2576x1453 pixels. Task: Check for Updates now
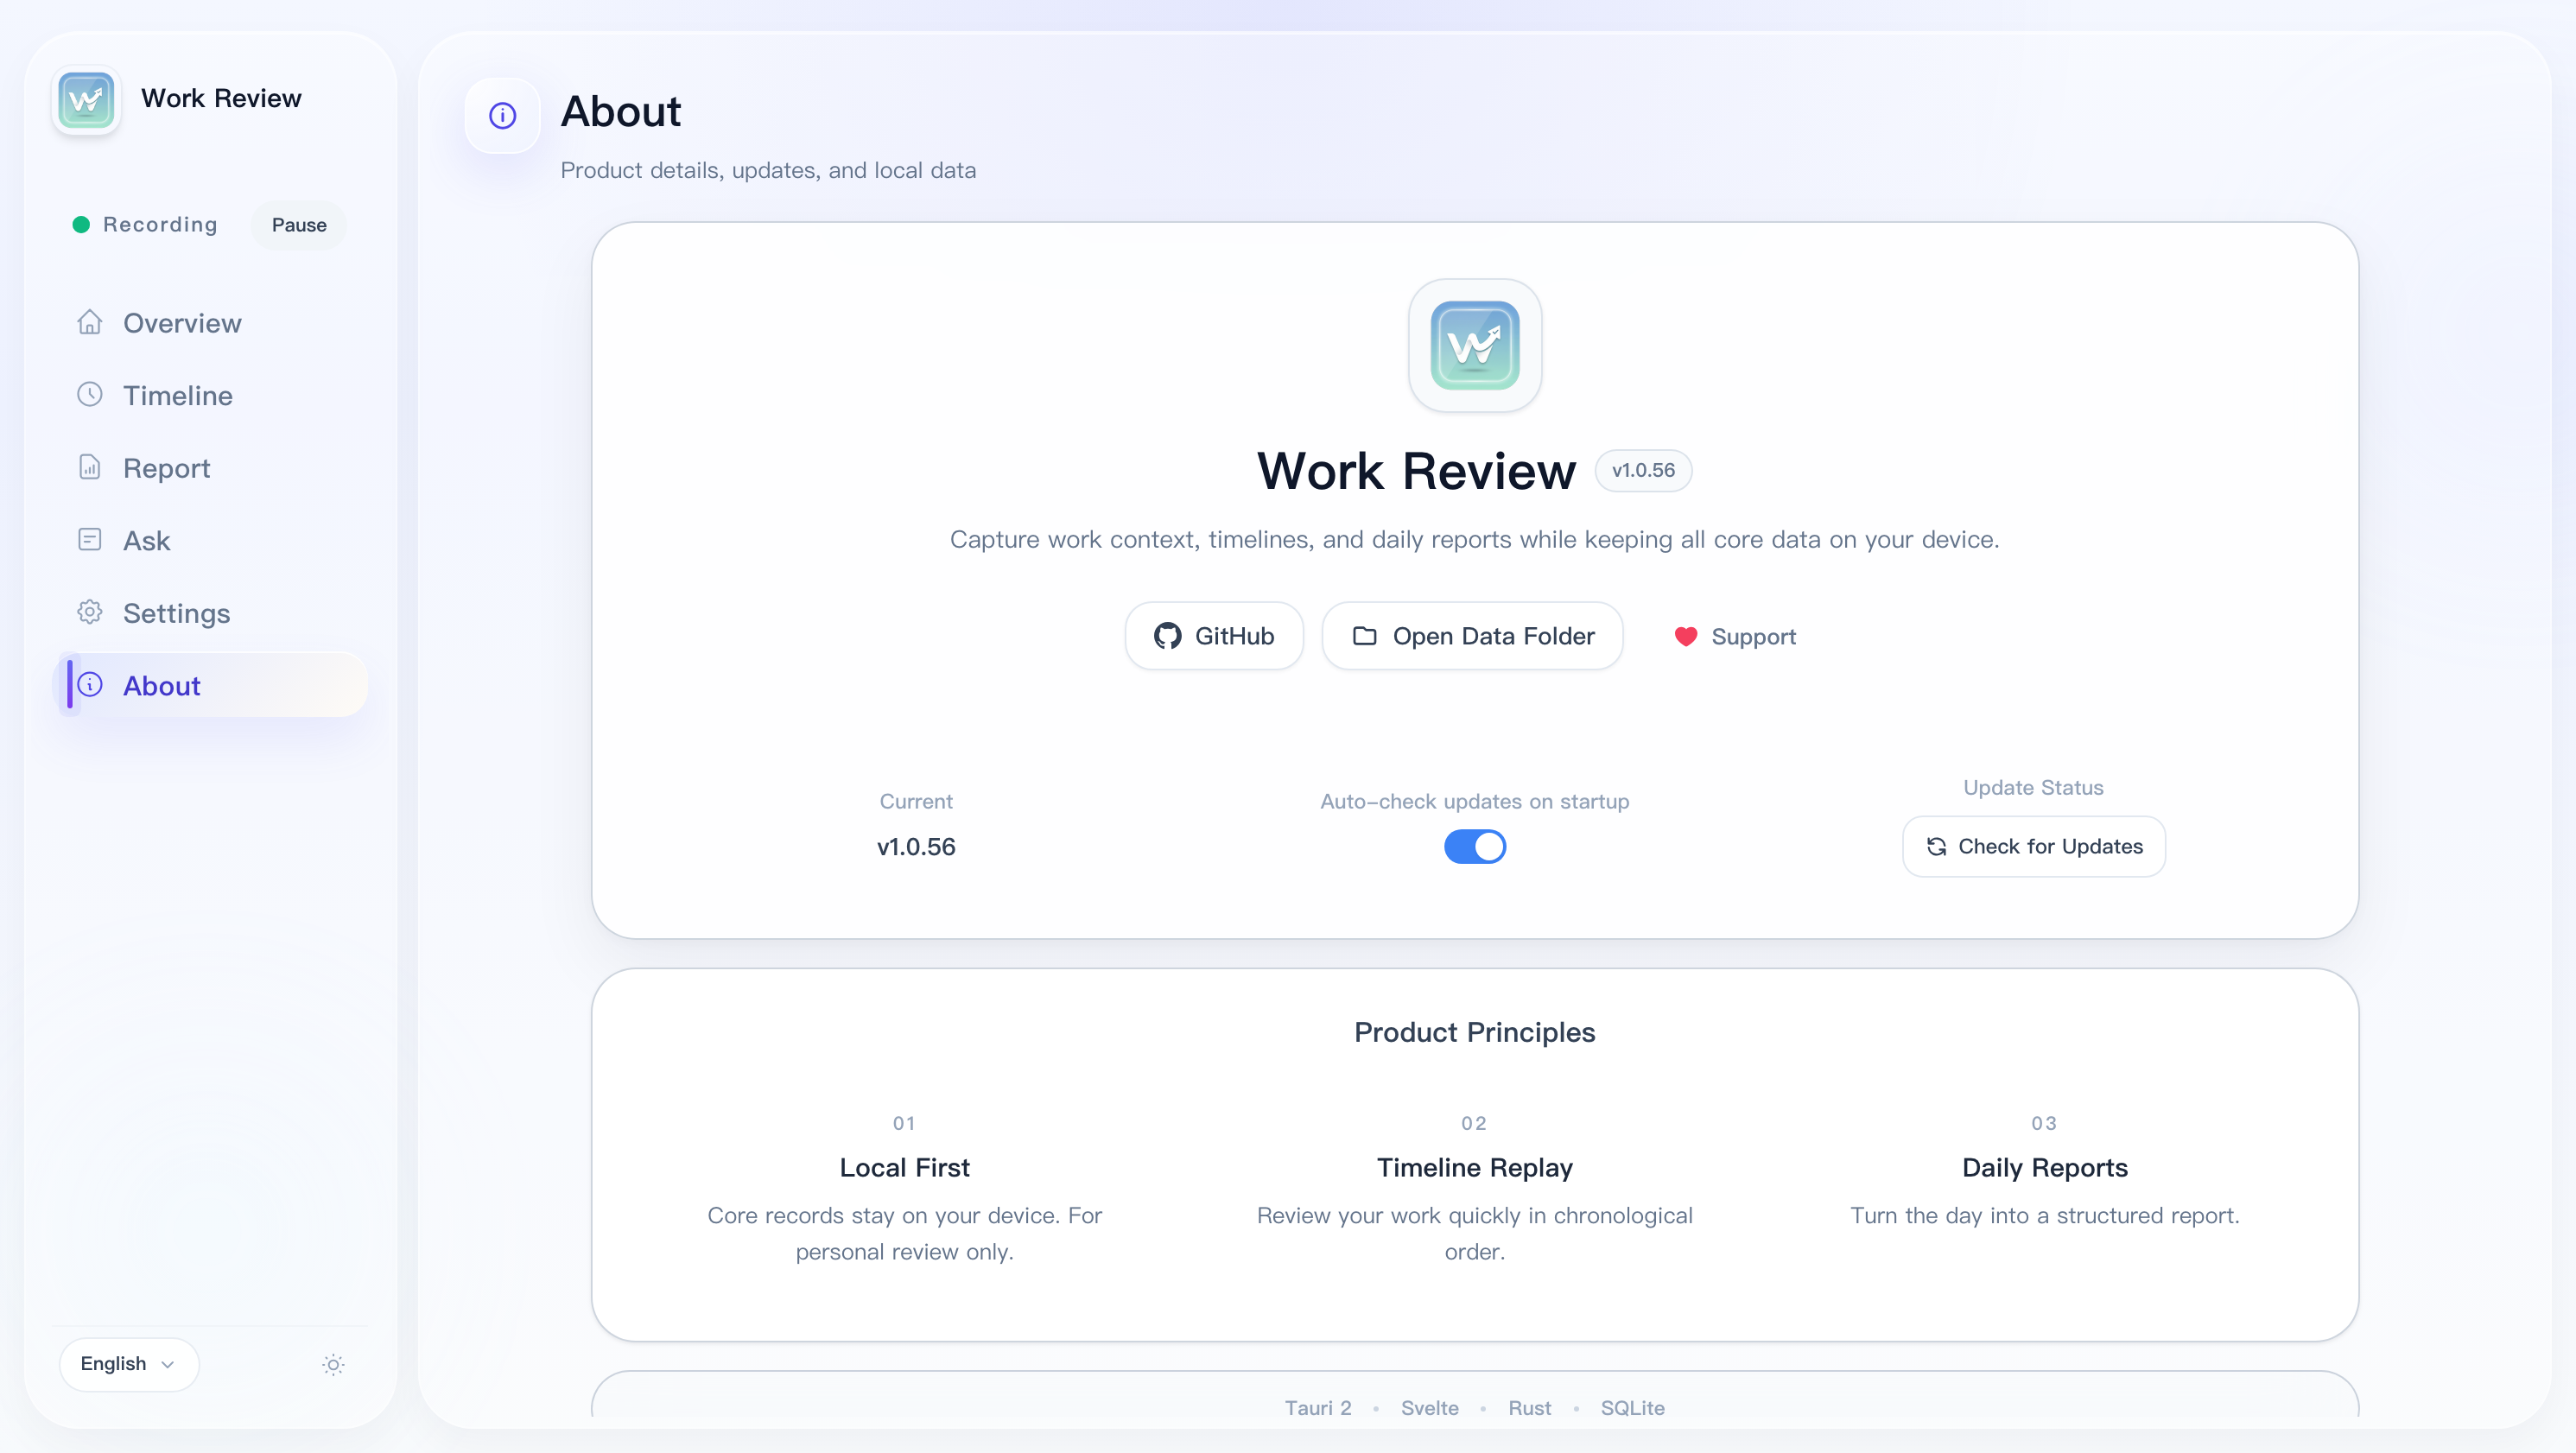click(x=2034, y=847)
